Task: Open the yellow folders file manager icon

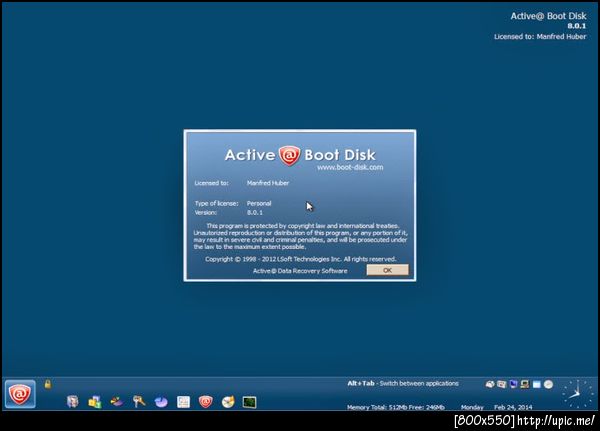Action: point(95,402)
